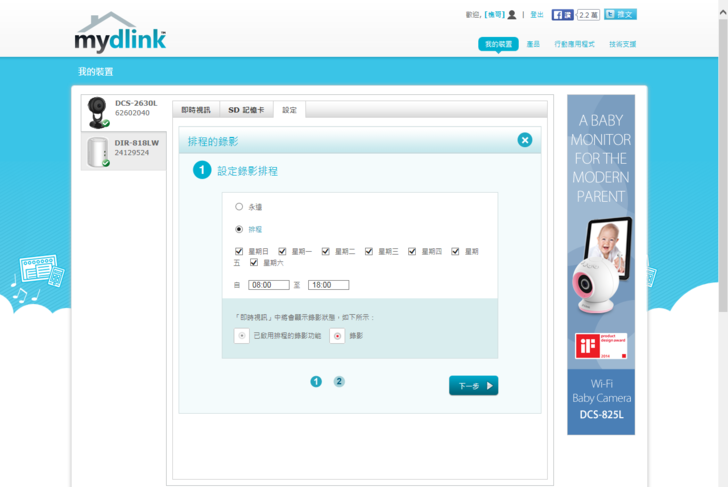
Task: Click the end time field 18:00
Action: 328,285
